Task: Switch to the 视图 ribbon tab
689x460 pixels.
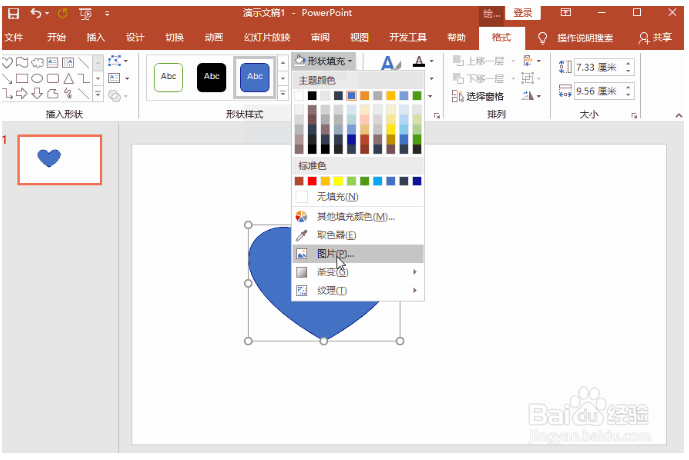Action: (359, 37)
